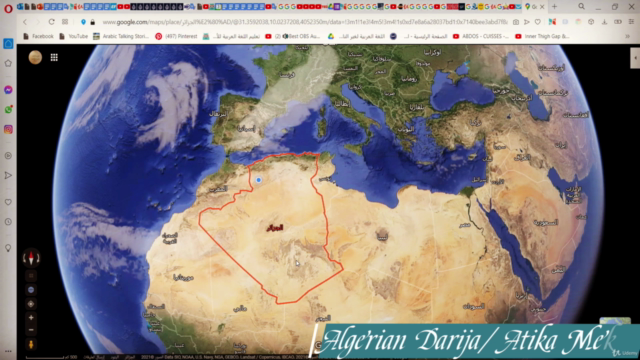Open the ABDOS - CUISSES bookmark
Screen dimensions: 640x360
[x=481, y=36]
